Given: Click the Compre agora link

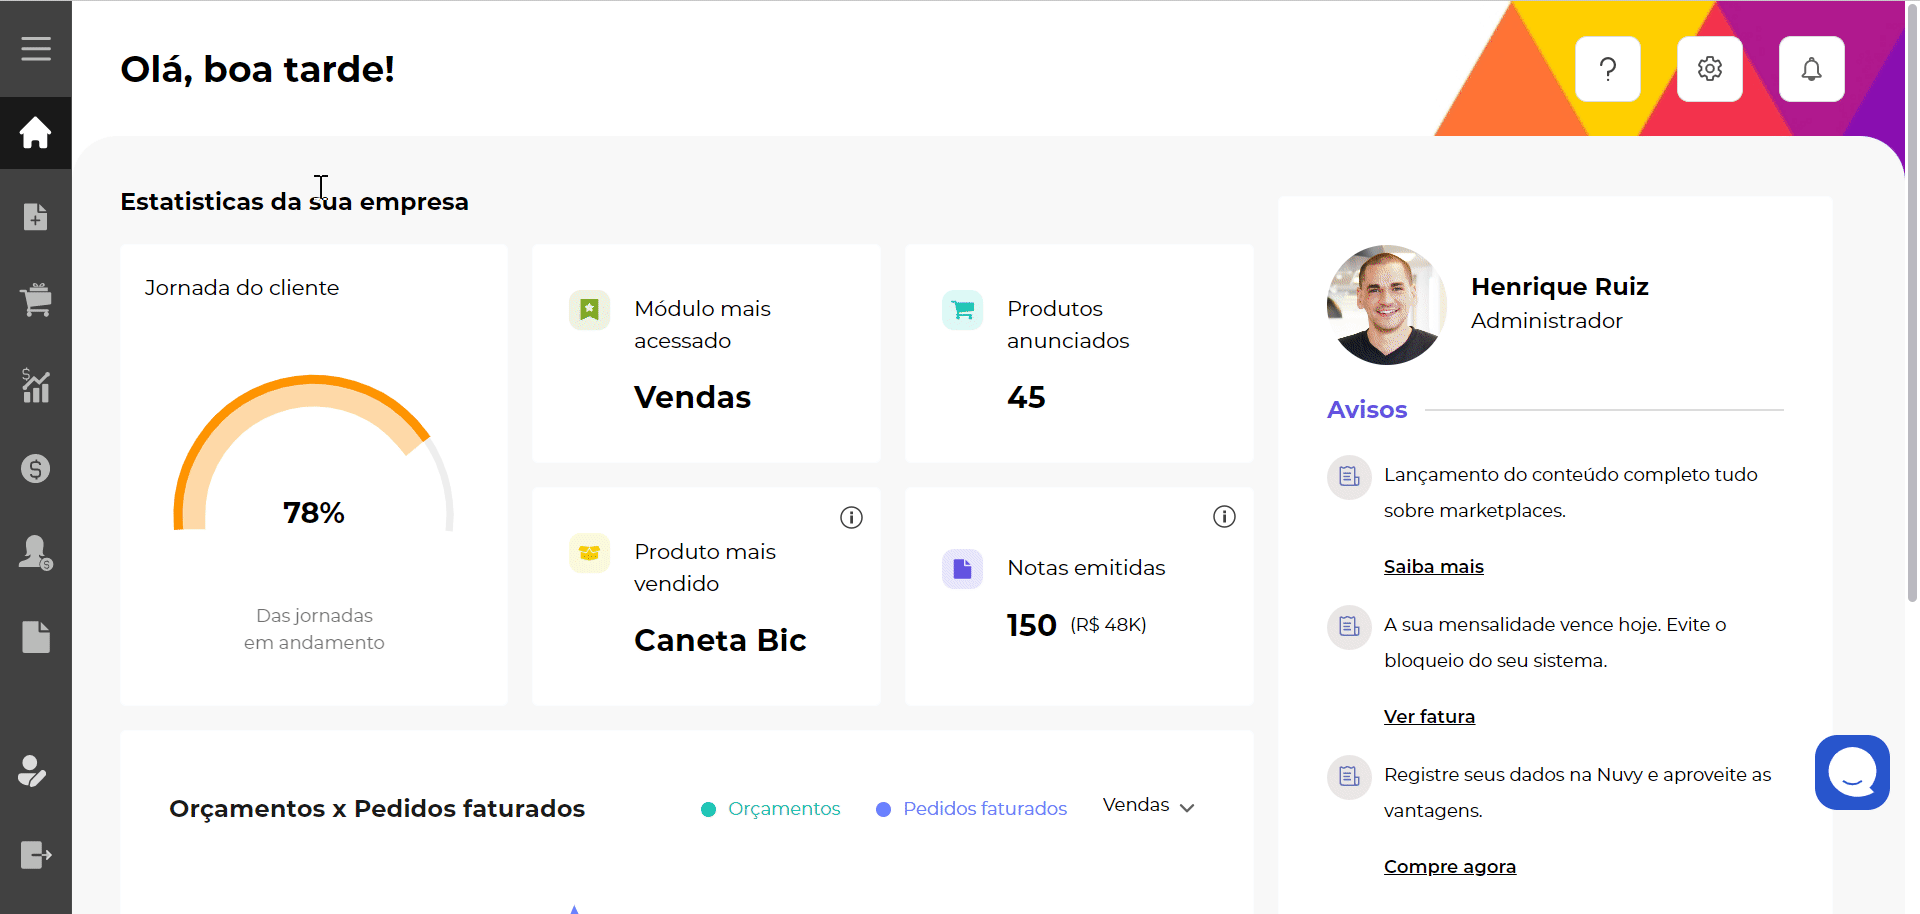Looking at the screenshot, I should (x=1449, y=867).
